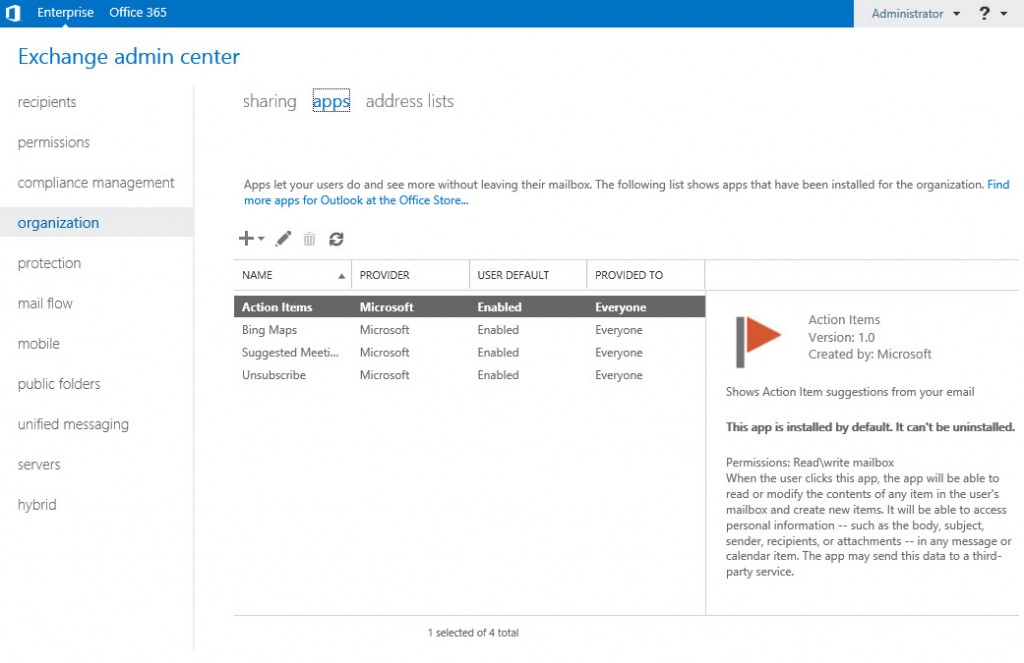Open protection section

50,263
